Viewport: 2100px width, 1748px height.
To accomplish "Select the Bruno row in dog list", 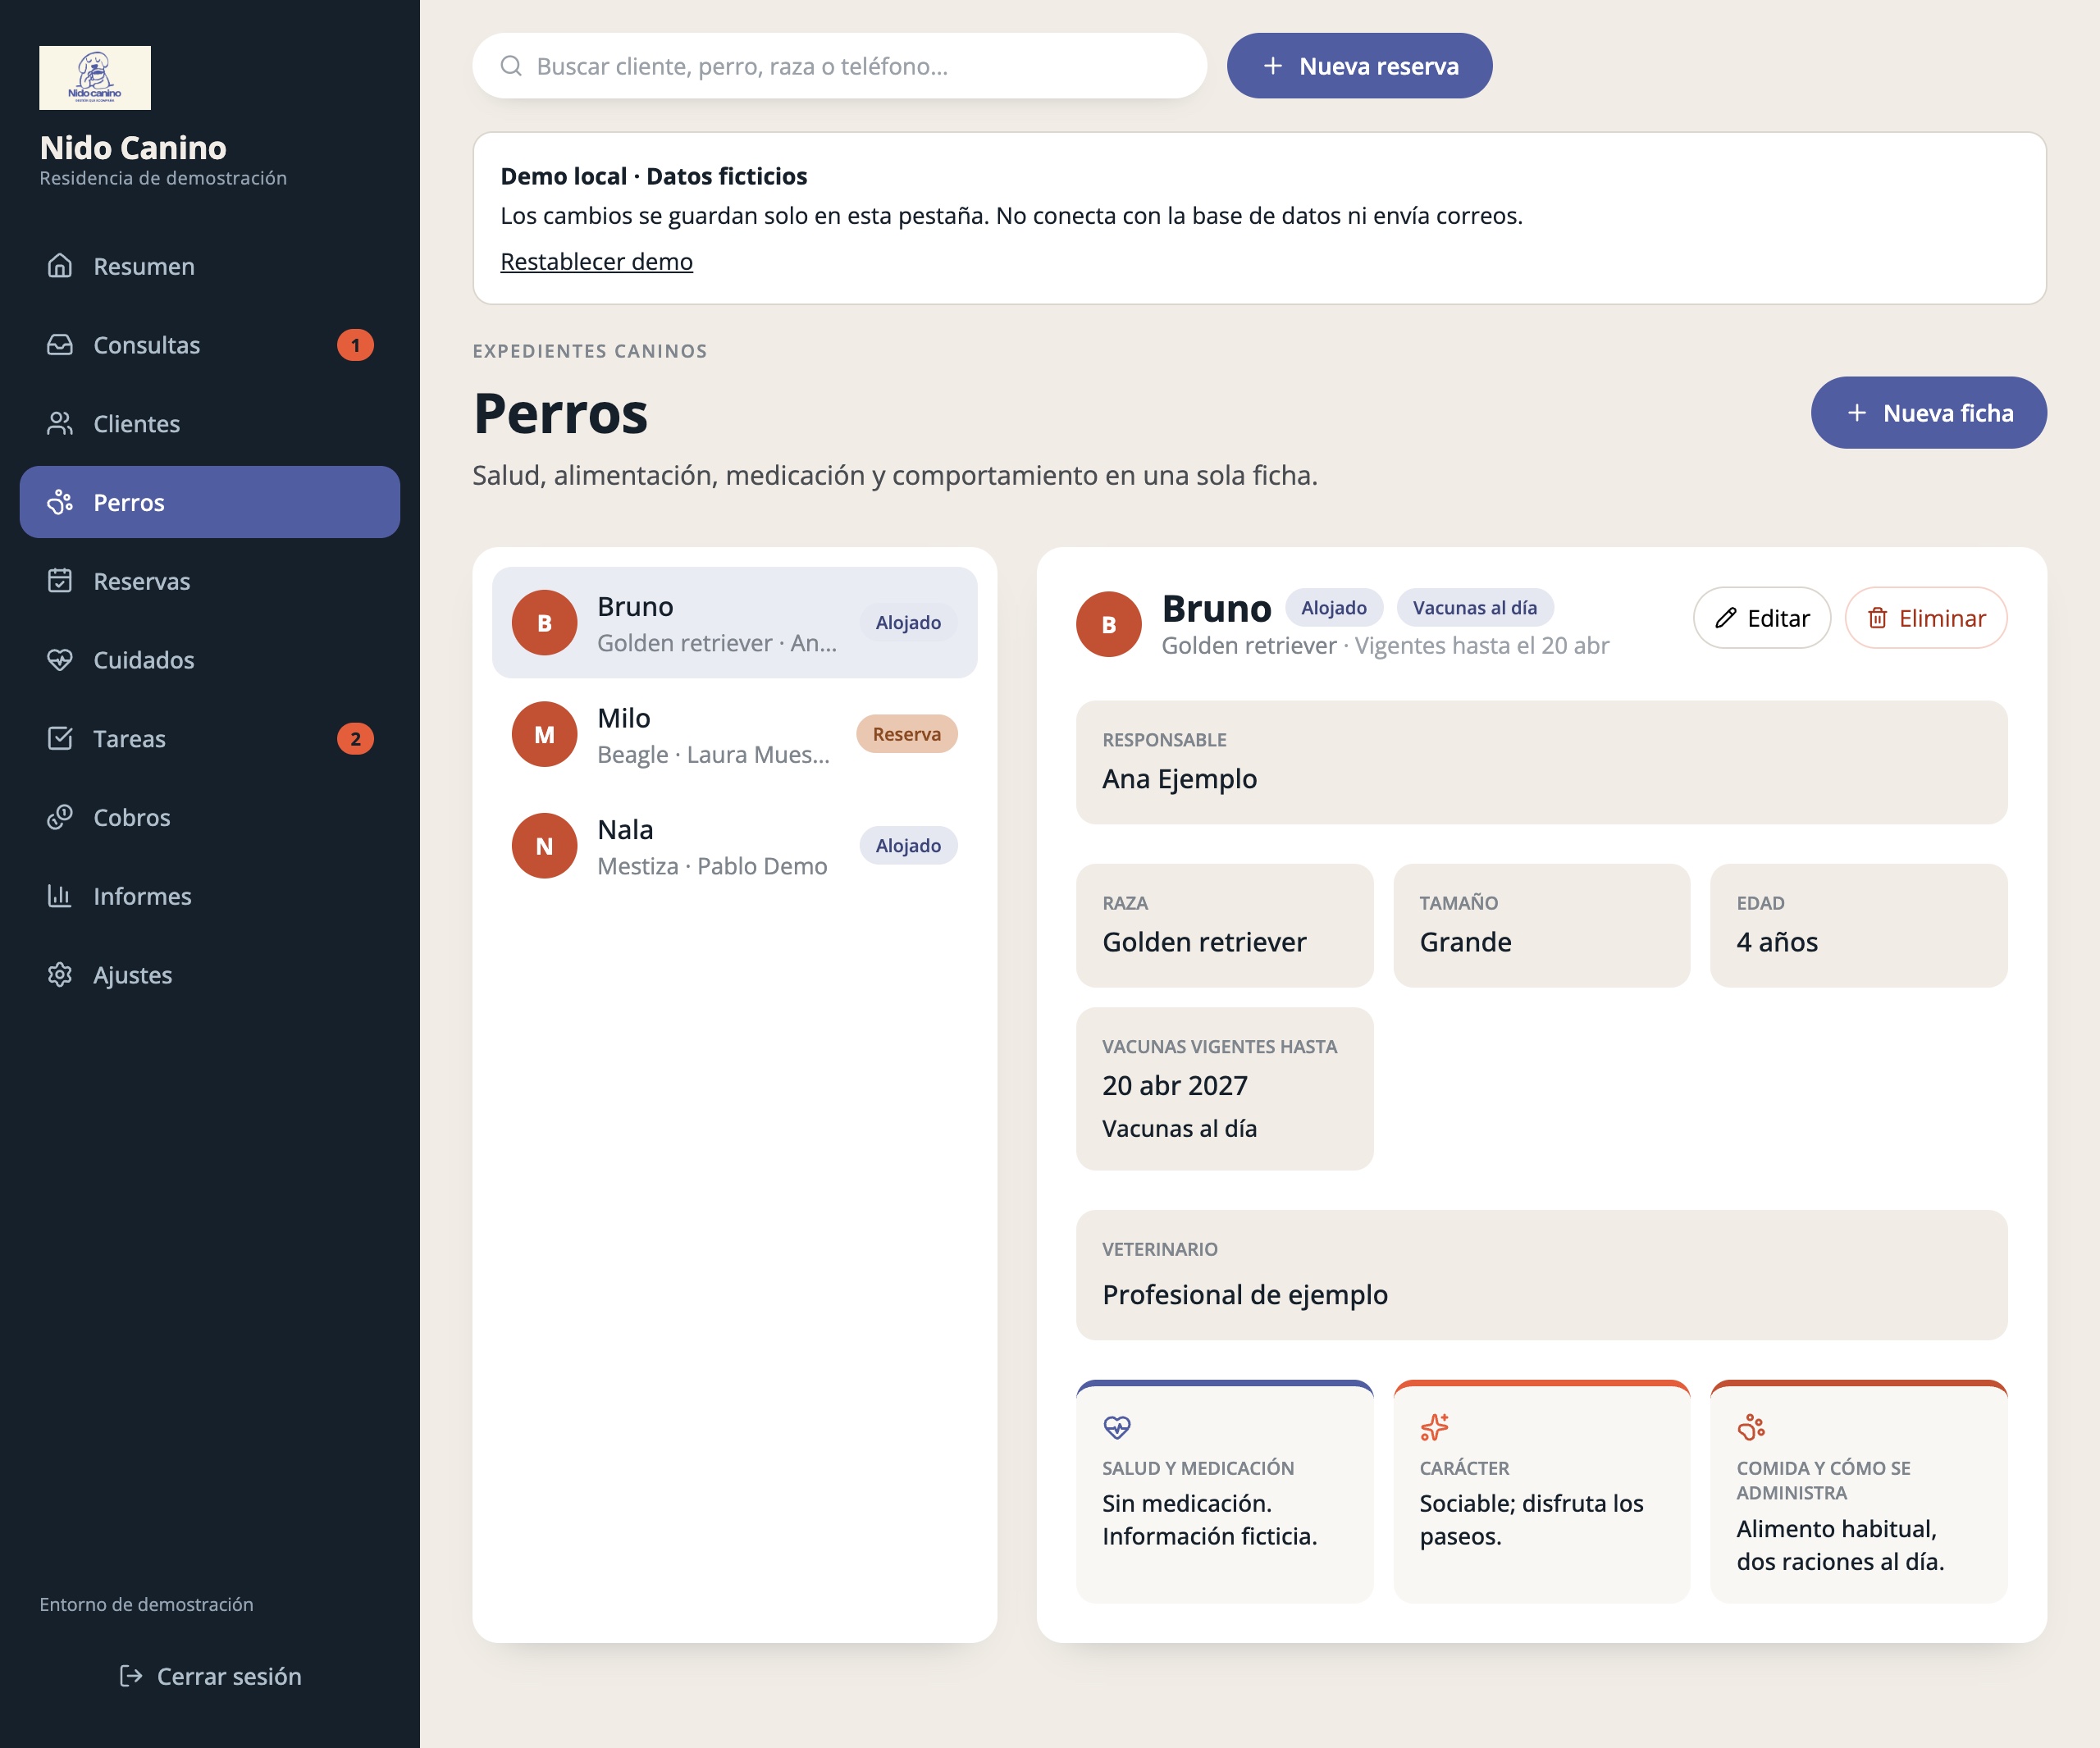I will tap(735, 623).
